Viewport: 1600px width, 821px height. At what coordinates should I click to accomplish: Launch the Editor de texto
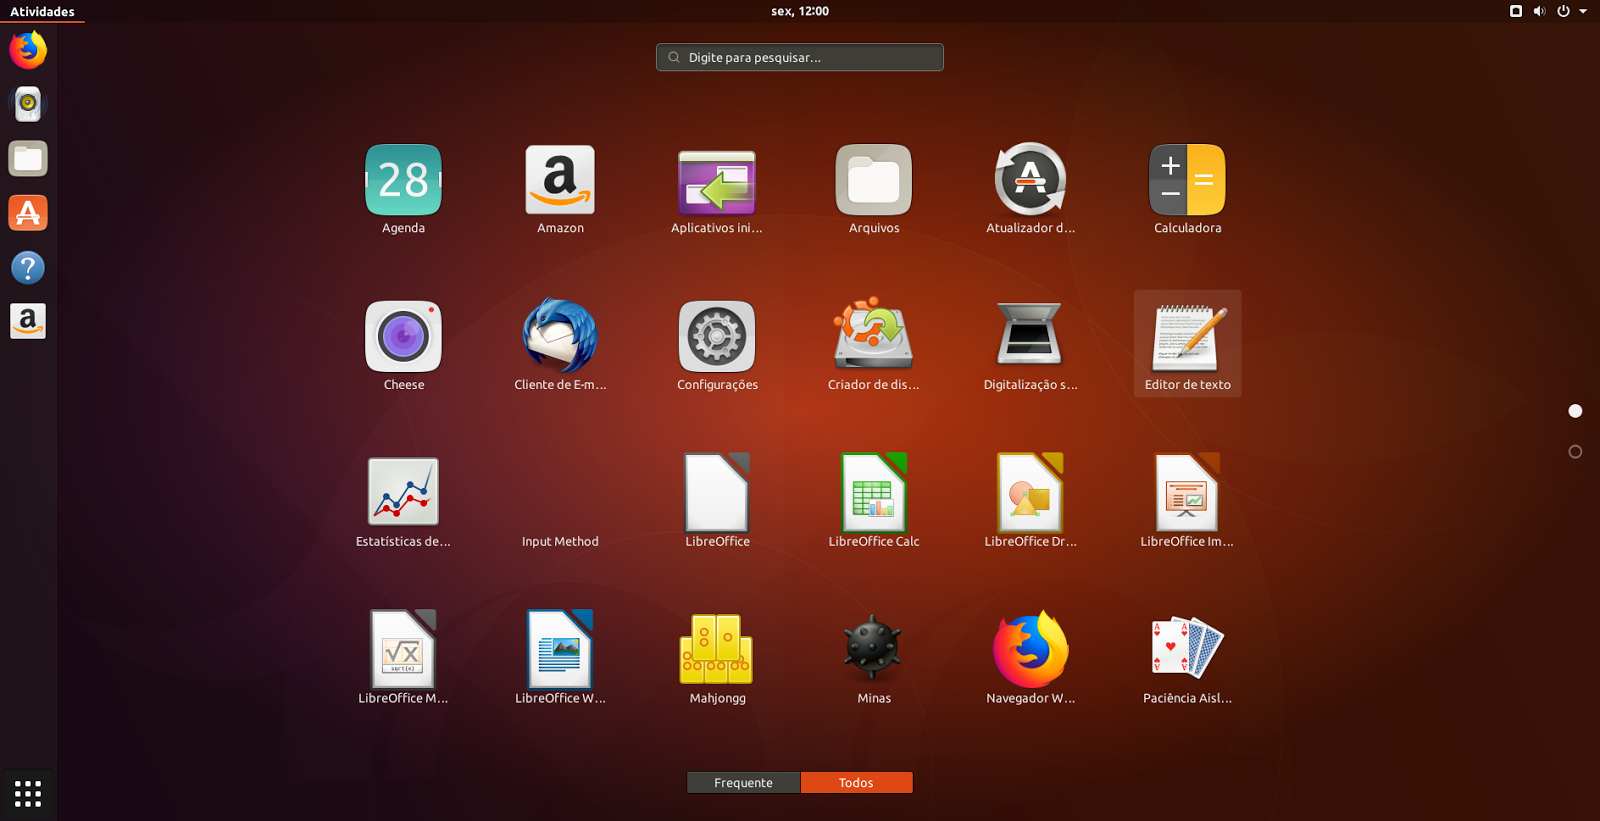pyautogui.click(x=1187, y=345)
